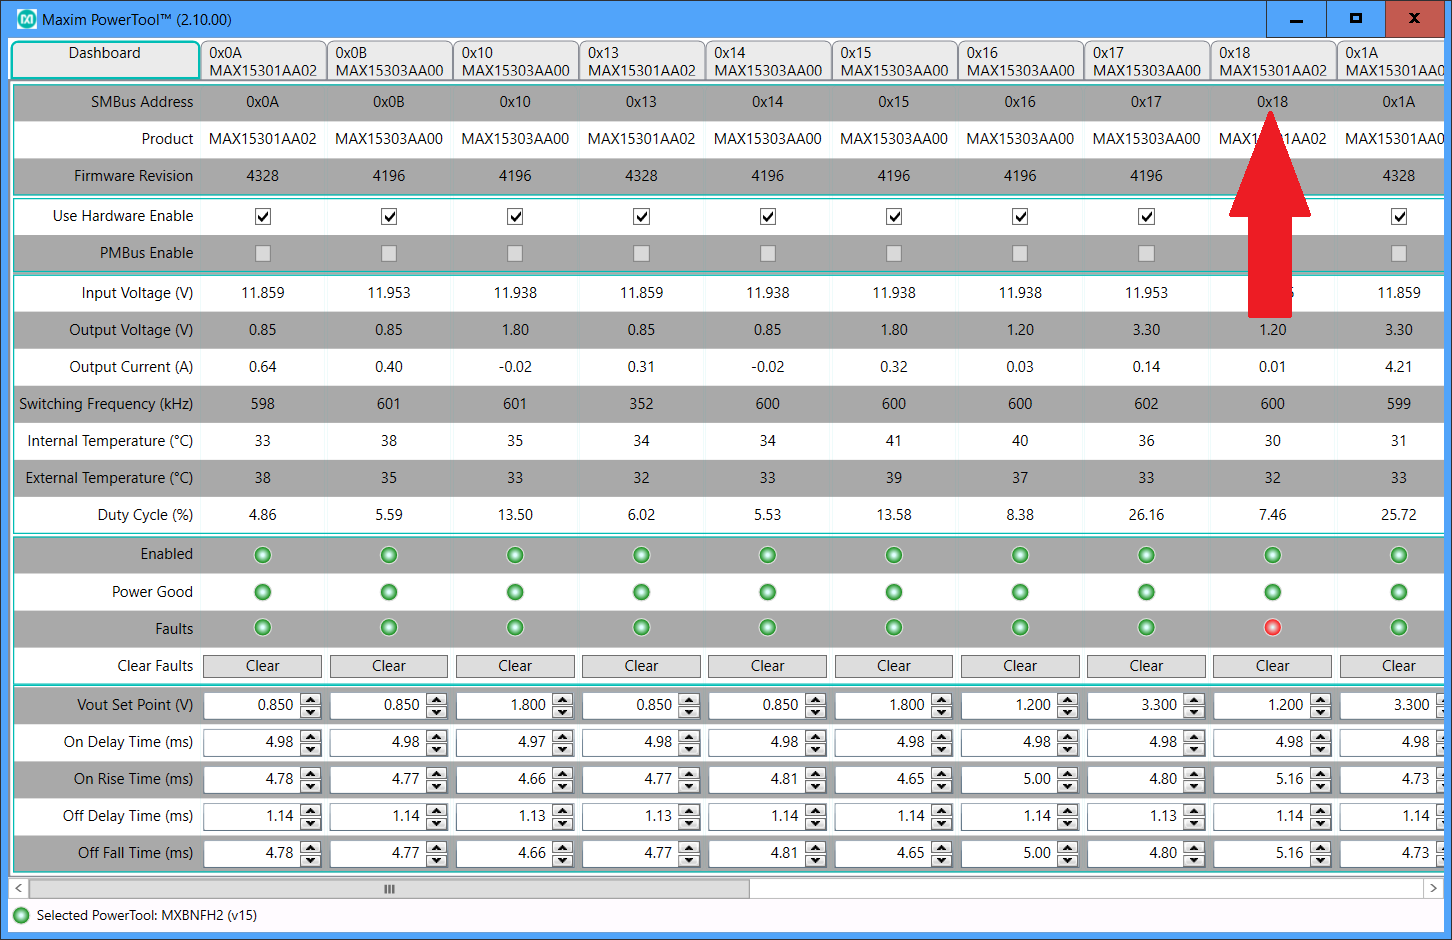Image resolution: width=1452 pixels, height=940 pixels.
Task: Click the Enabled indicator for 0x18
Action: [x=1272, y=555]
